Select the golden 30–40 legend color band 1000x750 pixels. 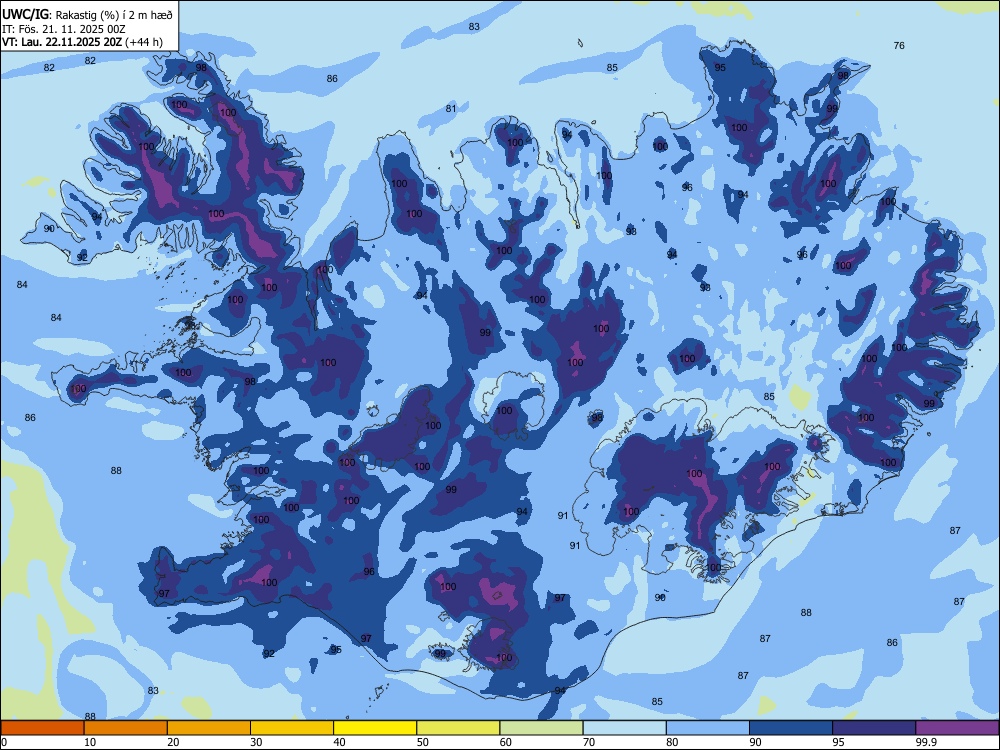(x=292, y=728)
